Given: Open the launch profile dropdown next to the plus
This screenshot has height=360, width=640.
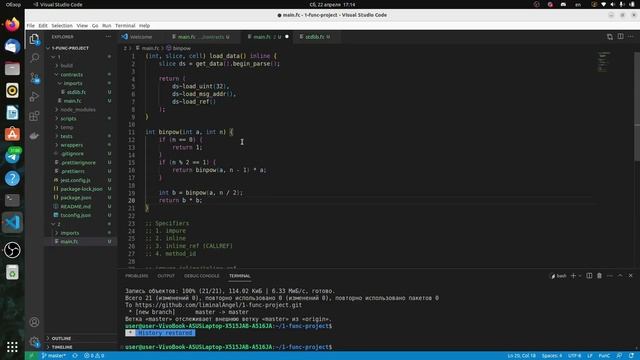Looking at the screenshot, I should click(x=580, y=276).
